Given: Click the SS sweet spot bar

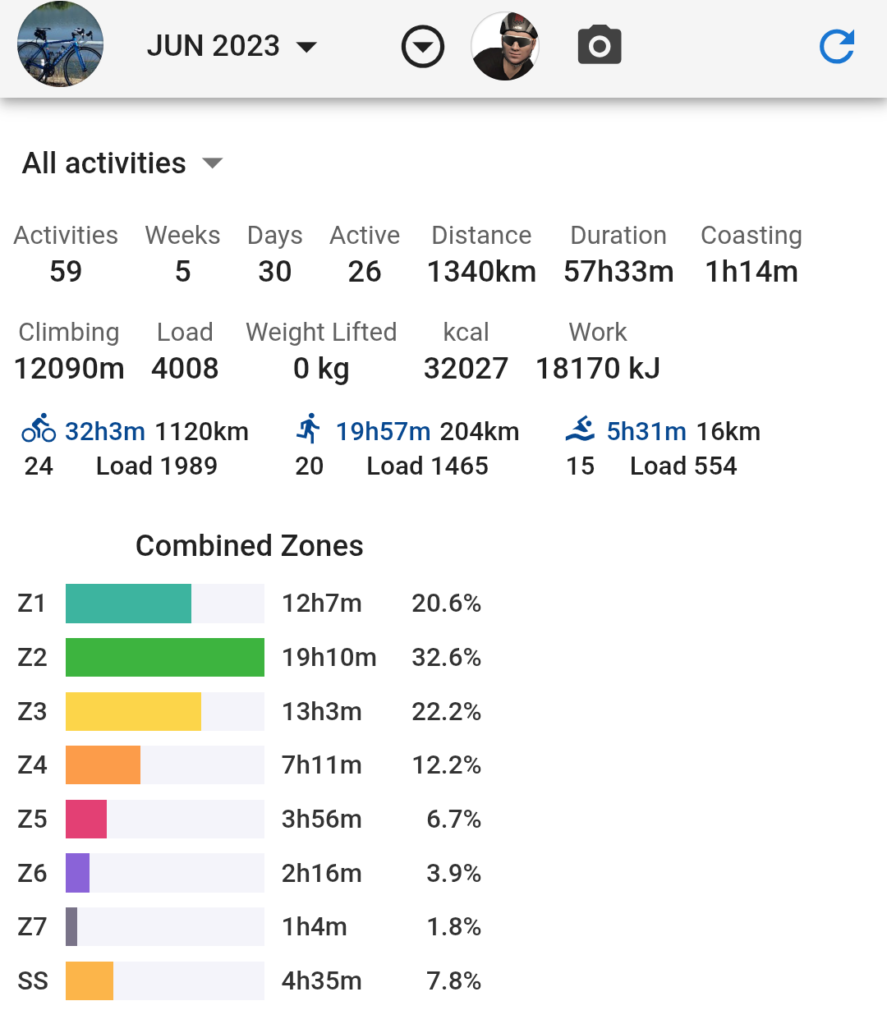Looking at the screenshot, I should (x=90, y=981).
